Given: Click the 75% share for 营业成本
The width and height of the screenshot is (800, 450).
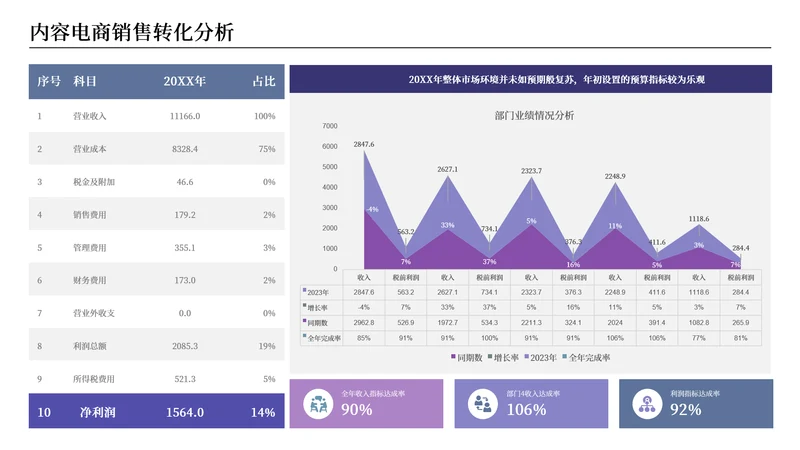Looking at the screenshot, I should coord(267,149).
